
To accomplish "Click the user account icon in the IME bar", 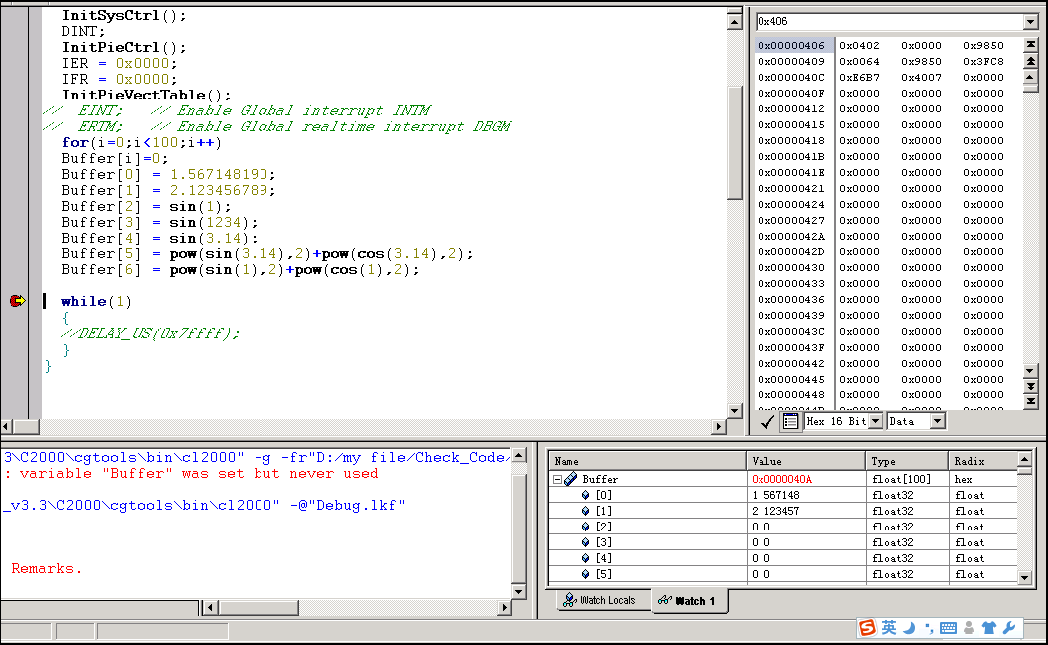I will click(969, 628).
